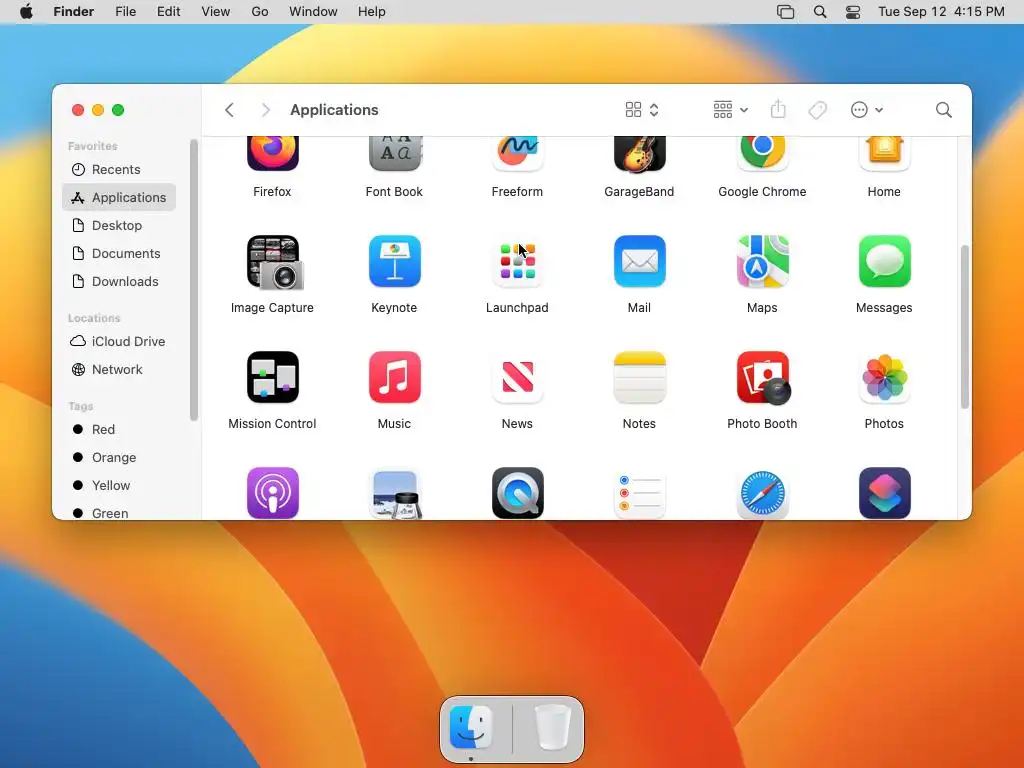Open Network in the sidebar
The image size is (1024, 768).
coord(119,370)
